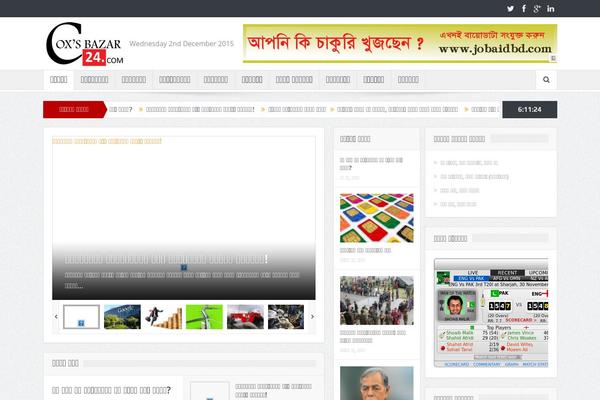600x400 pixels.
Task: Open the LinkedIn social icon
Action: click(551, 8)
